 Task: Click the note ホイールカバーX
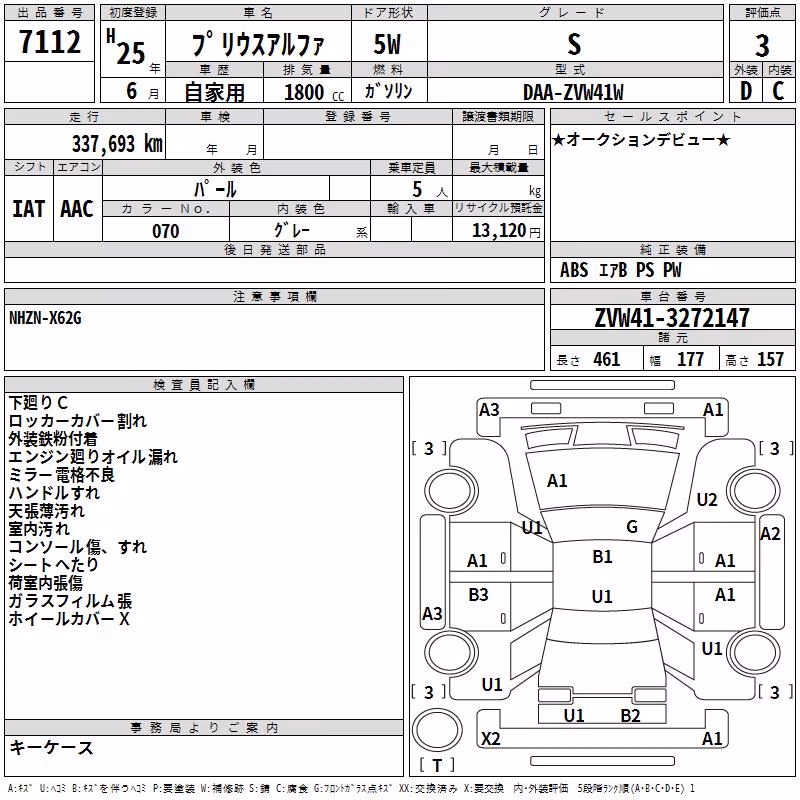point(69,619)
